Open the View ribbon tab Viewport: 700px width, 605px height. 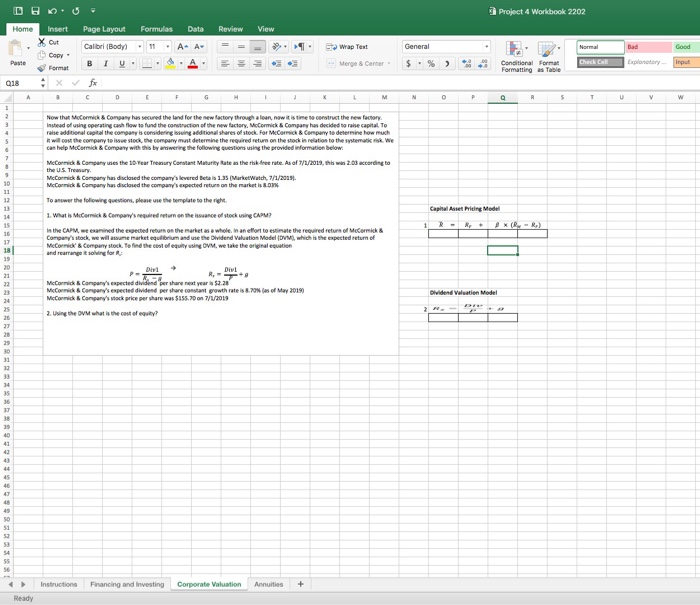pos(266,29)
